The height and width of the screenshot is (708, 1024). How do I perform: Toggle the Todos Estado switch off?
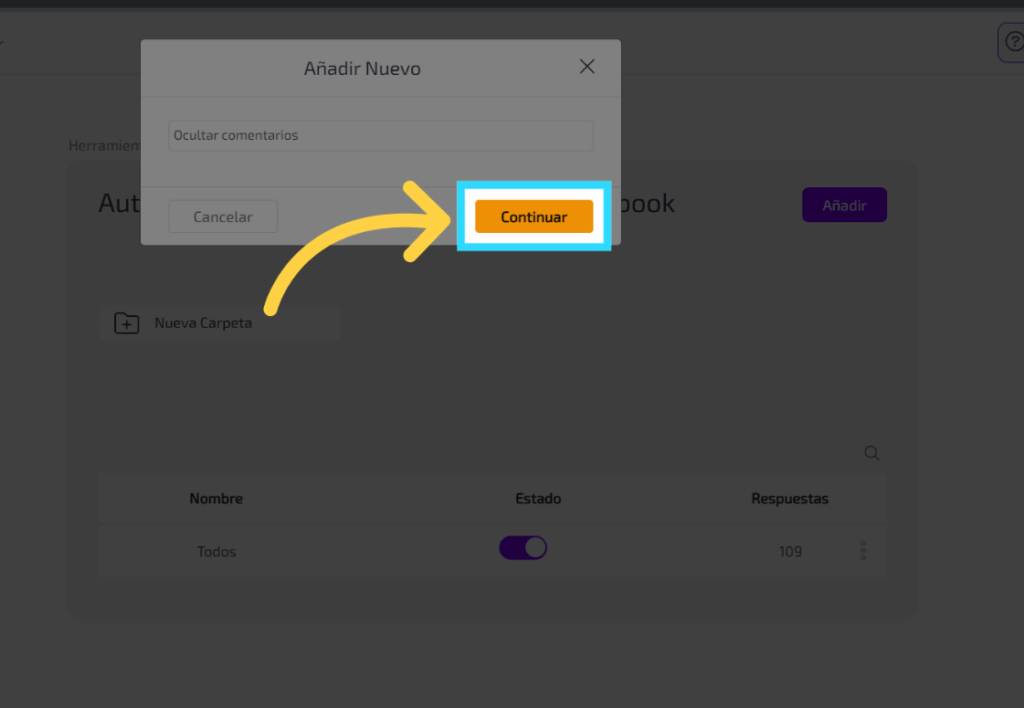(523, 548)
